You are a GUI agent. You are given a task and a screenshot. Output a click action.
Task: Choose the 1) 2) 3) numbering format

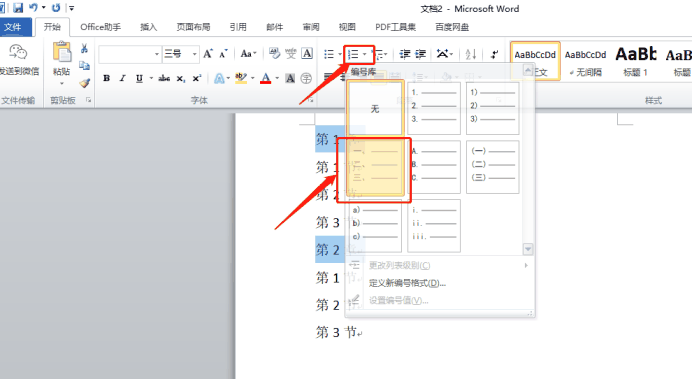point(493,108)
